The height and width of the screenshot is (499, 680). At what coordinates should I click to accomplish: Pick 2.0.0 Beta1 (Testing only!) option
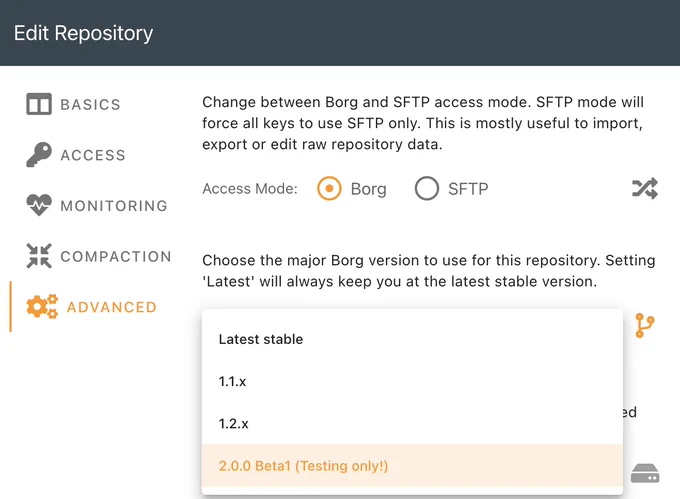coord(412,466)
